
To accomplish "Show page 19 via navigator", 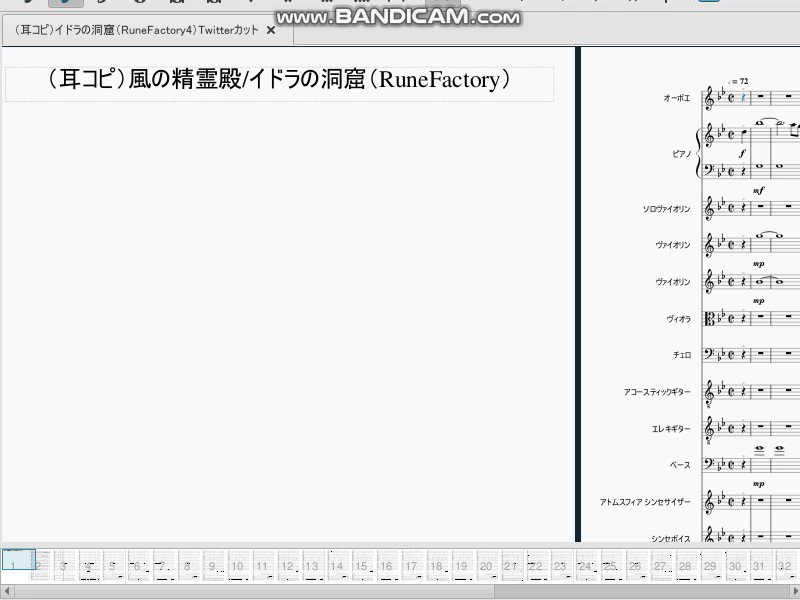I will [x=461, y=565].
